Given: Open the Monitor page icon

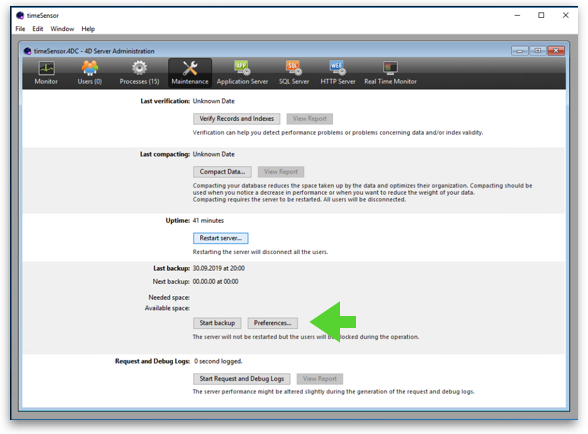Looking at the screenshot, I should [46, 68].
